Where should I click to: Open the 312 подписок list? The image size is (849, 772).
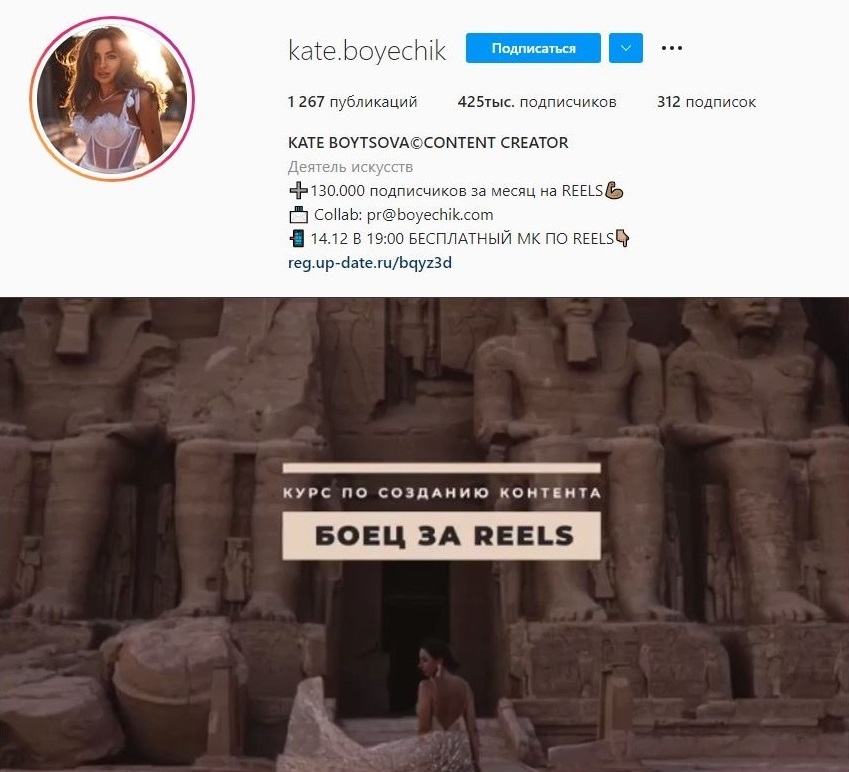point(706,102)
